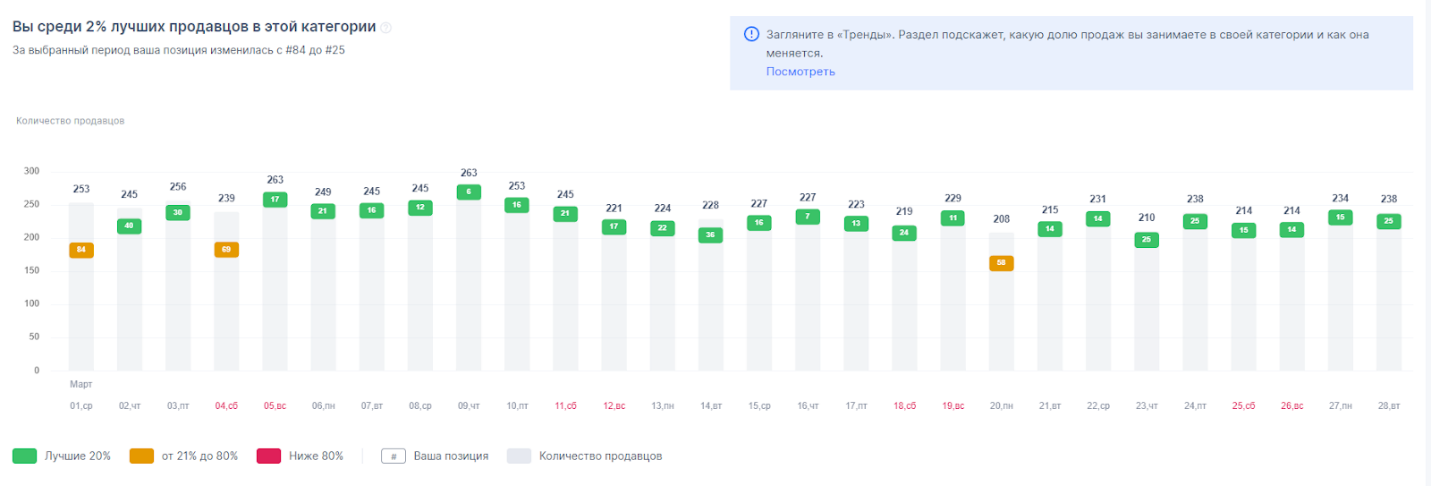Select the green position badge 6 on 09,чт
This screenshot has height=486, width=1431.
[x=469, y=192]
